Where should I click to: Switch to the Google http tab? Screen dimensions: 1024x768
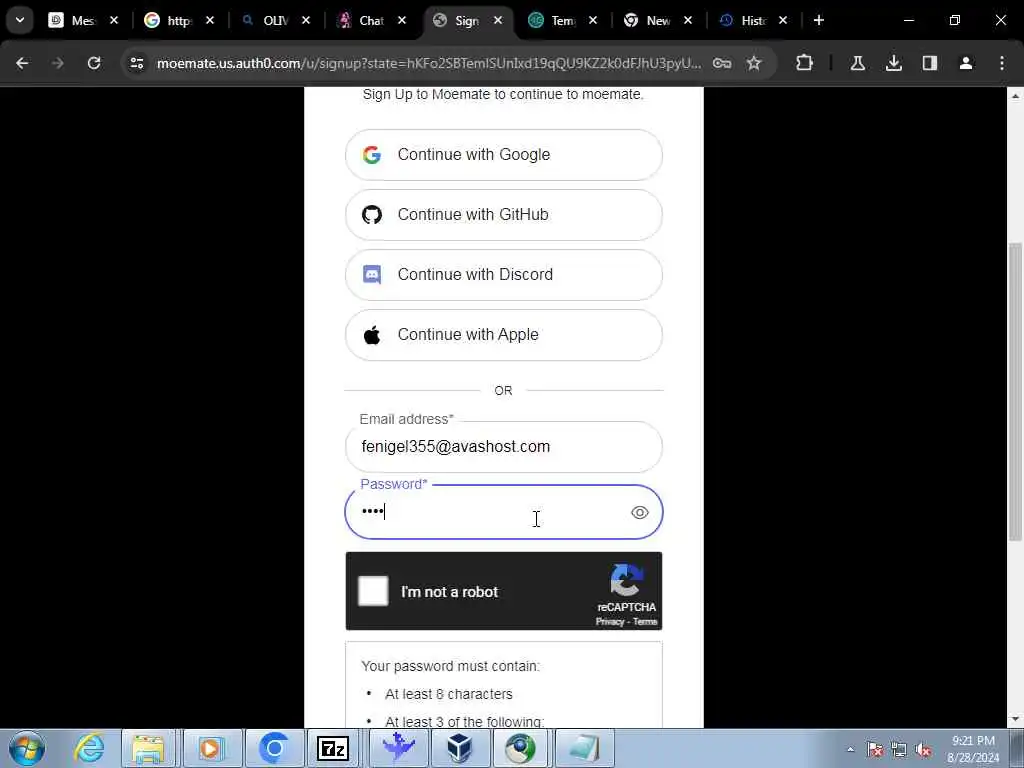point(178,20)
